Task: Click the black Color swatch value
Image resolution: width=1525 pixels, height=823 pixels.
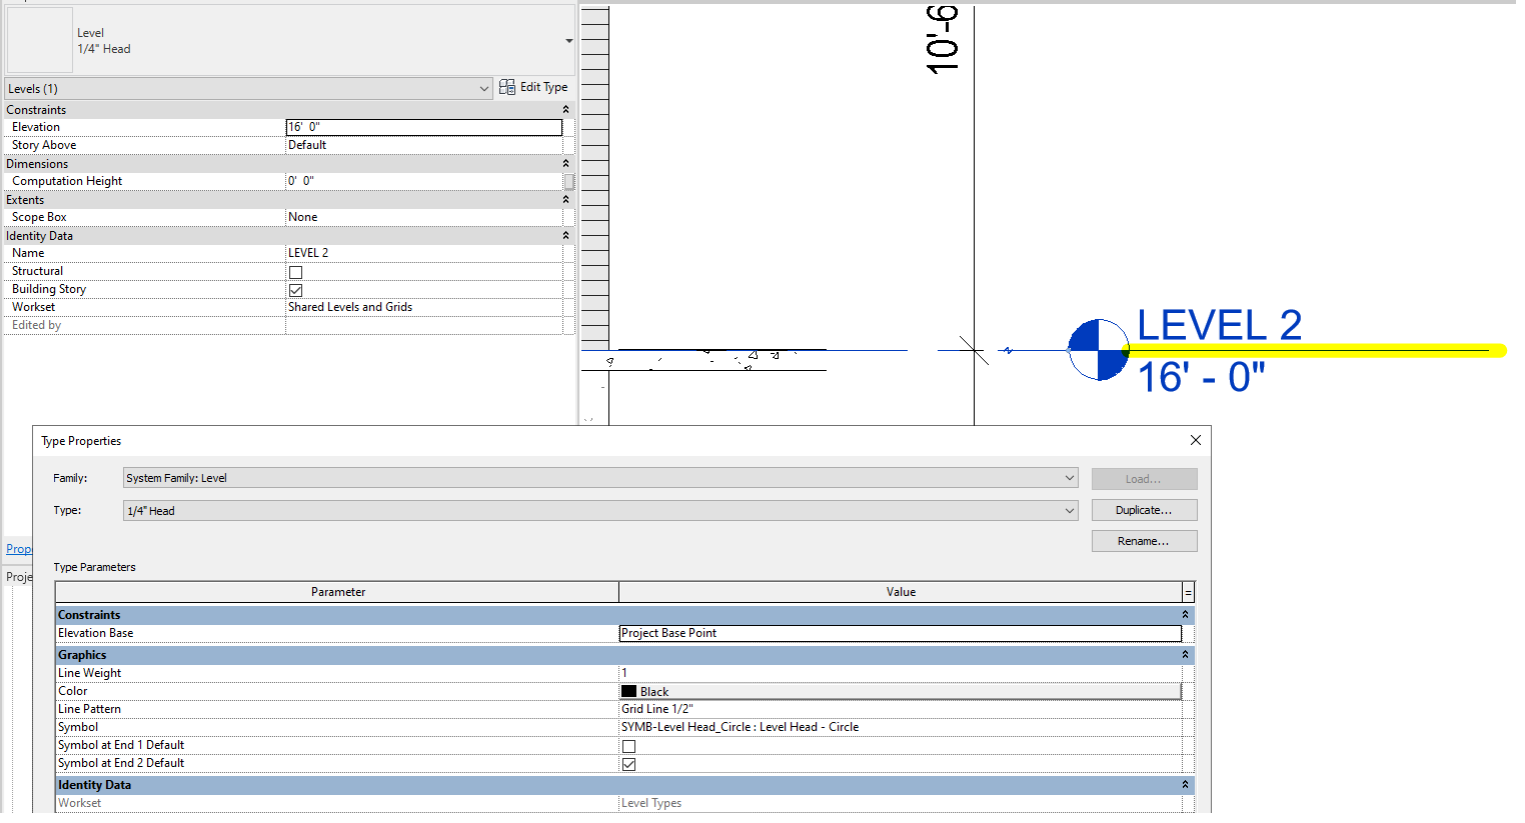Action: tap(900, 691)
